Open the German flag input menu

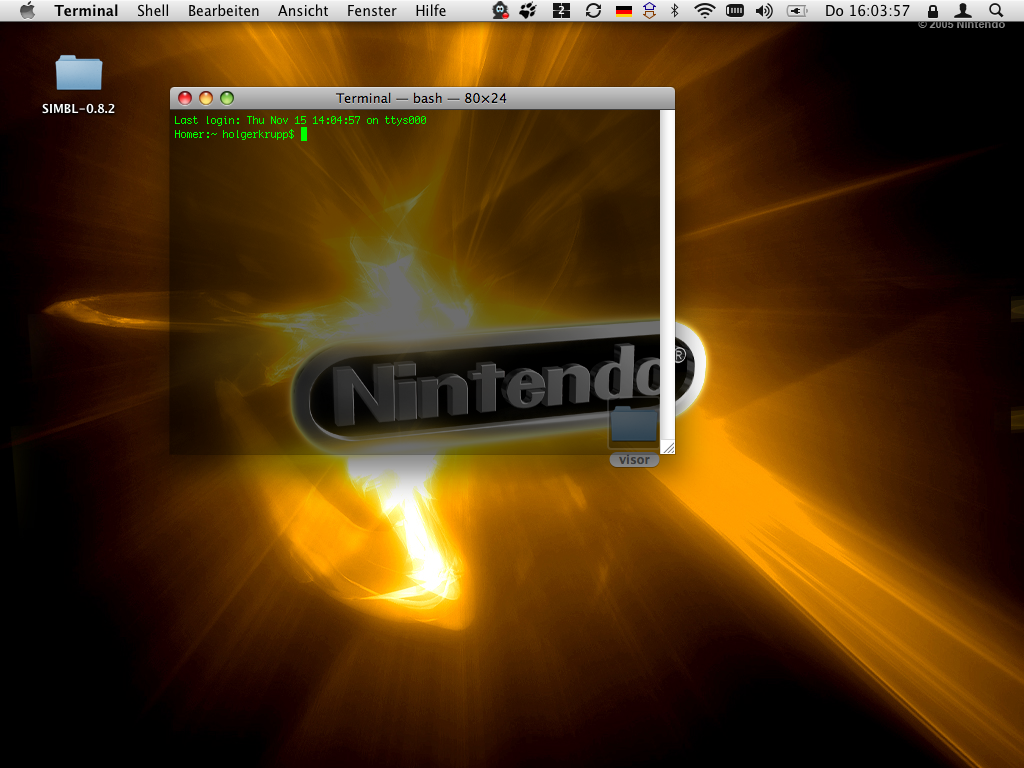pyautogui.click(x=624, y=10)
